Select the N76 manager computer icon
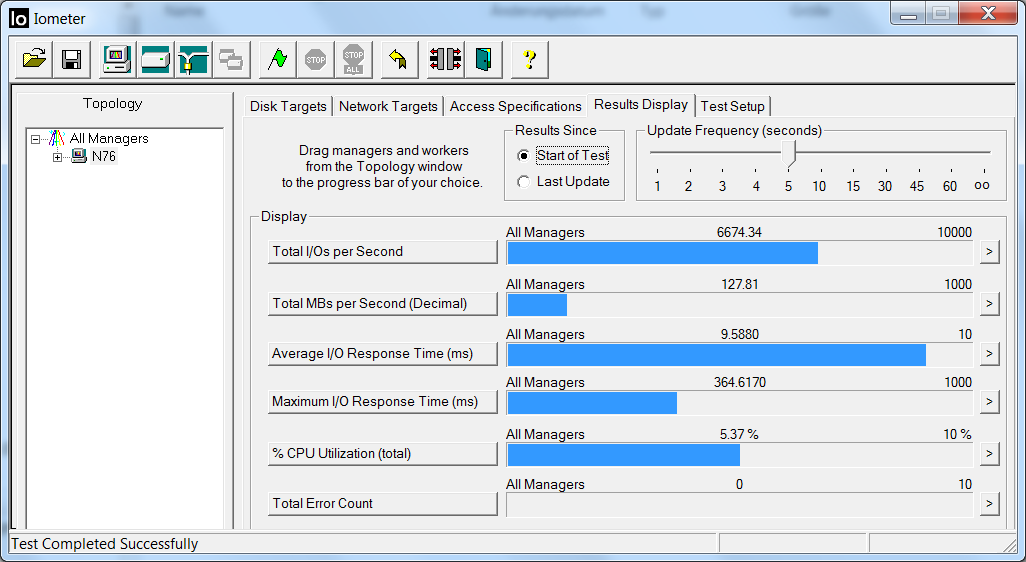Screen dimensions: 1026x562 [79, 156]
